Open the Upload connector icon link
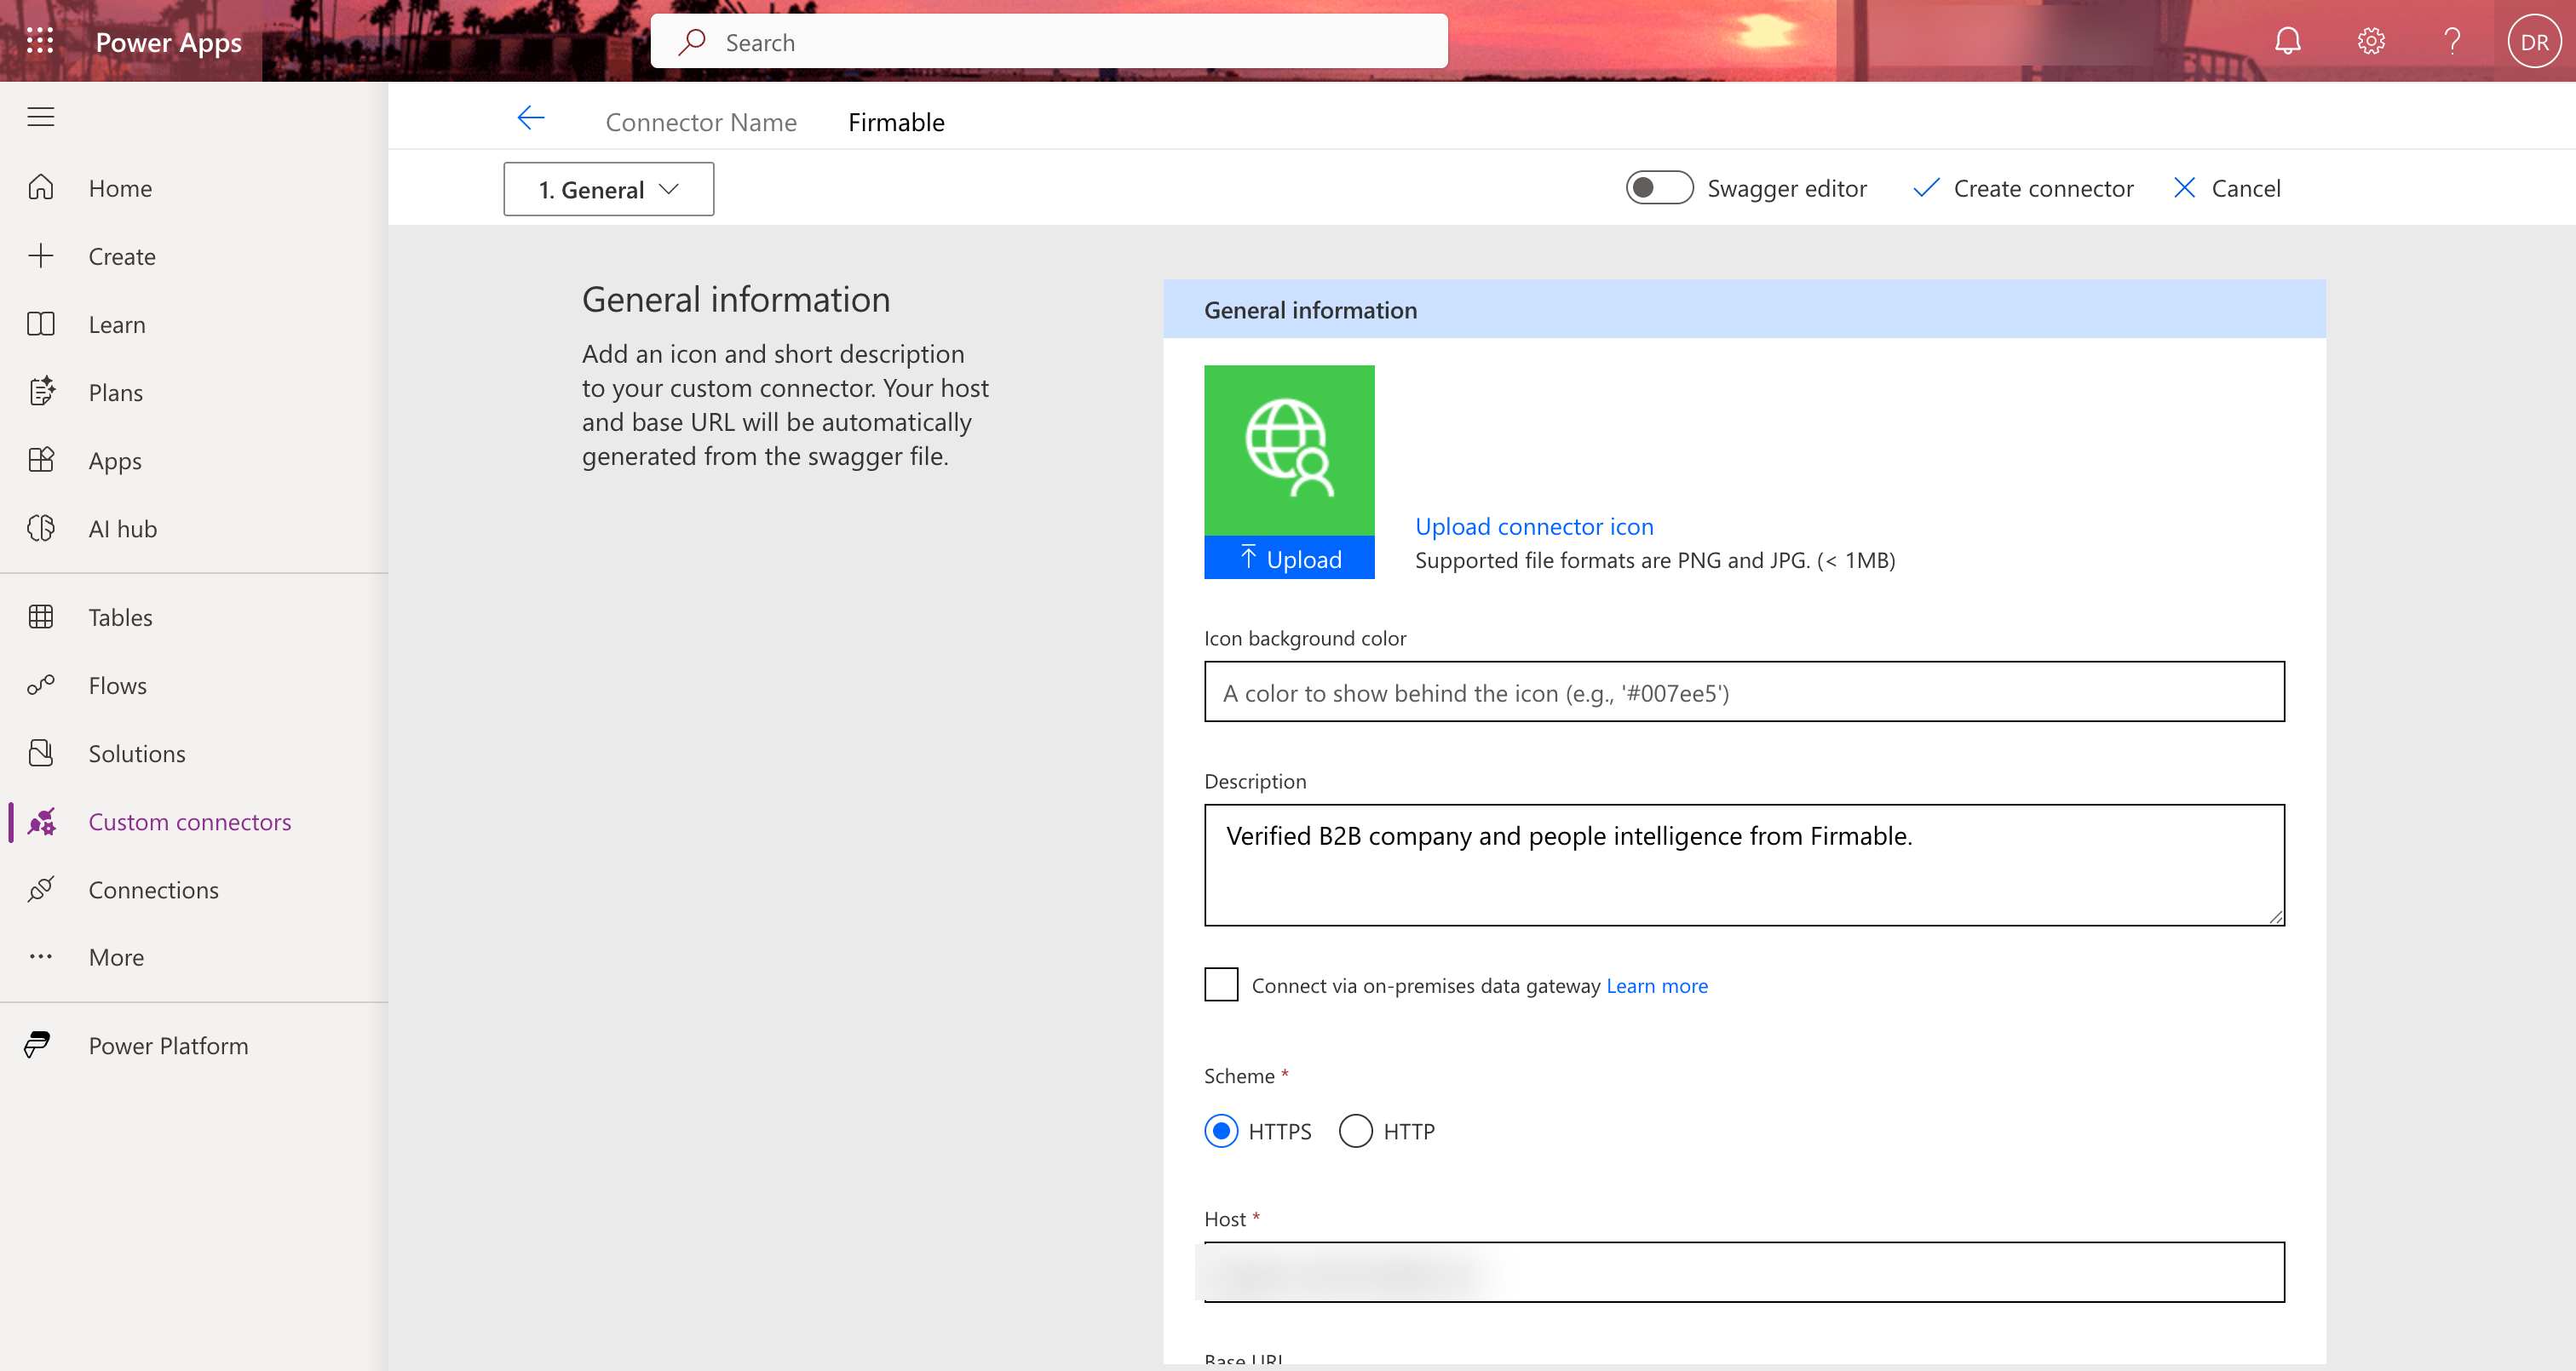 (1533, 526)
